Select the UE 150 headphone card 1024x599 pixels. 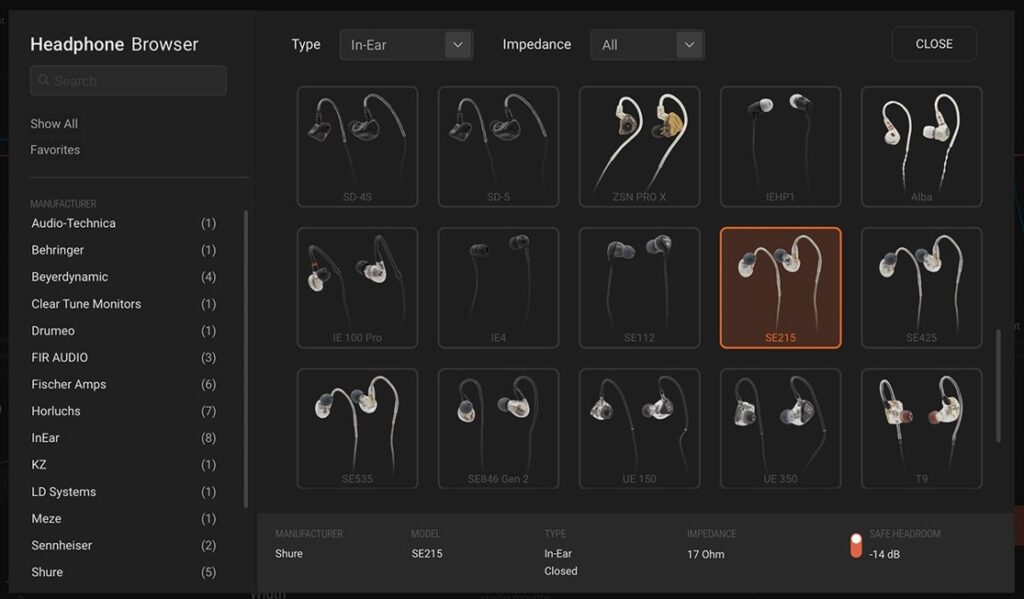tap(639, 429)
